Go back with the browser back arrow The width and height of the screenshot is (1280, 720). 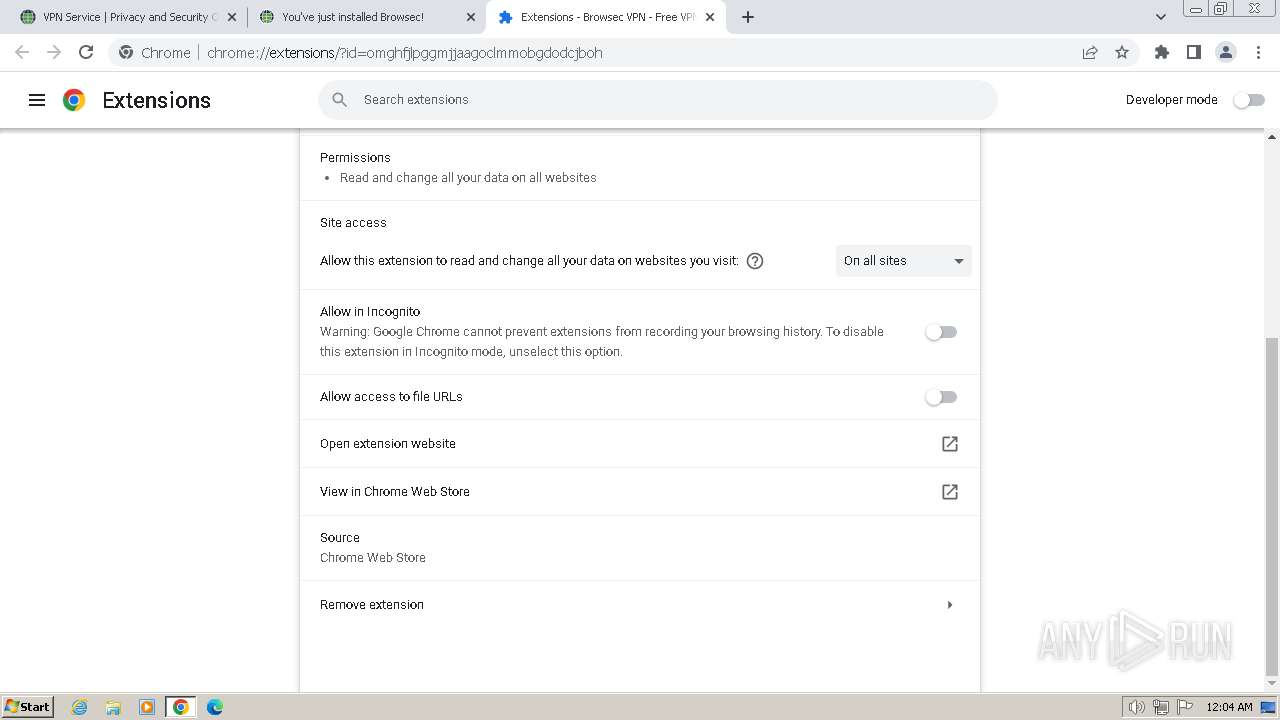click(22, 52)
